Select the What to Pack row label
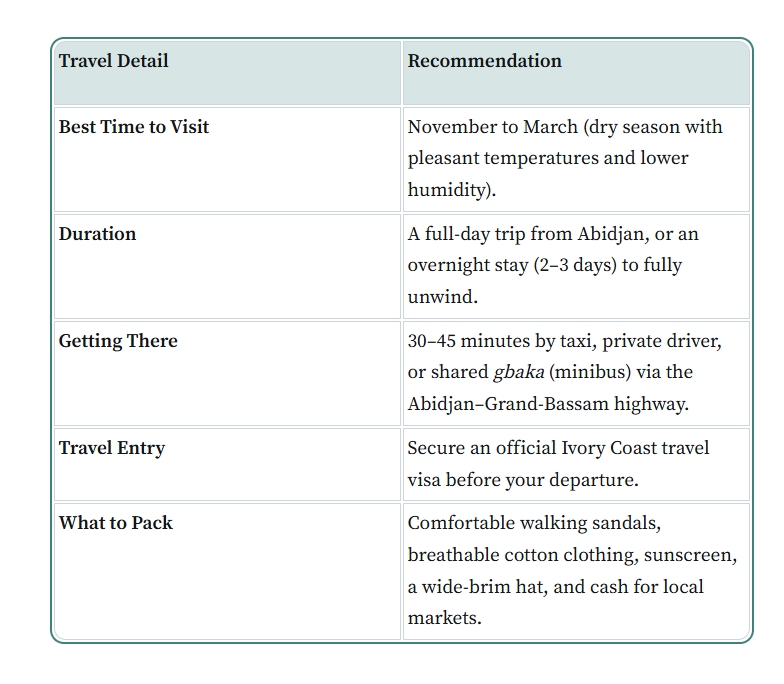The width and height of the screenshot is (784, 684). [116, 523]
